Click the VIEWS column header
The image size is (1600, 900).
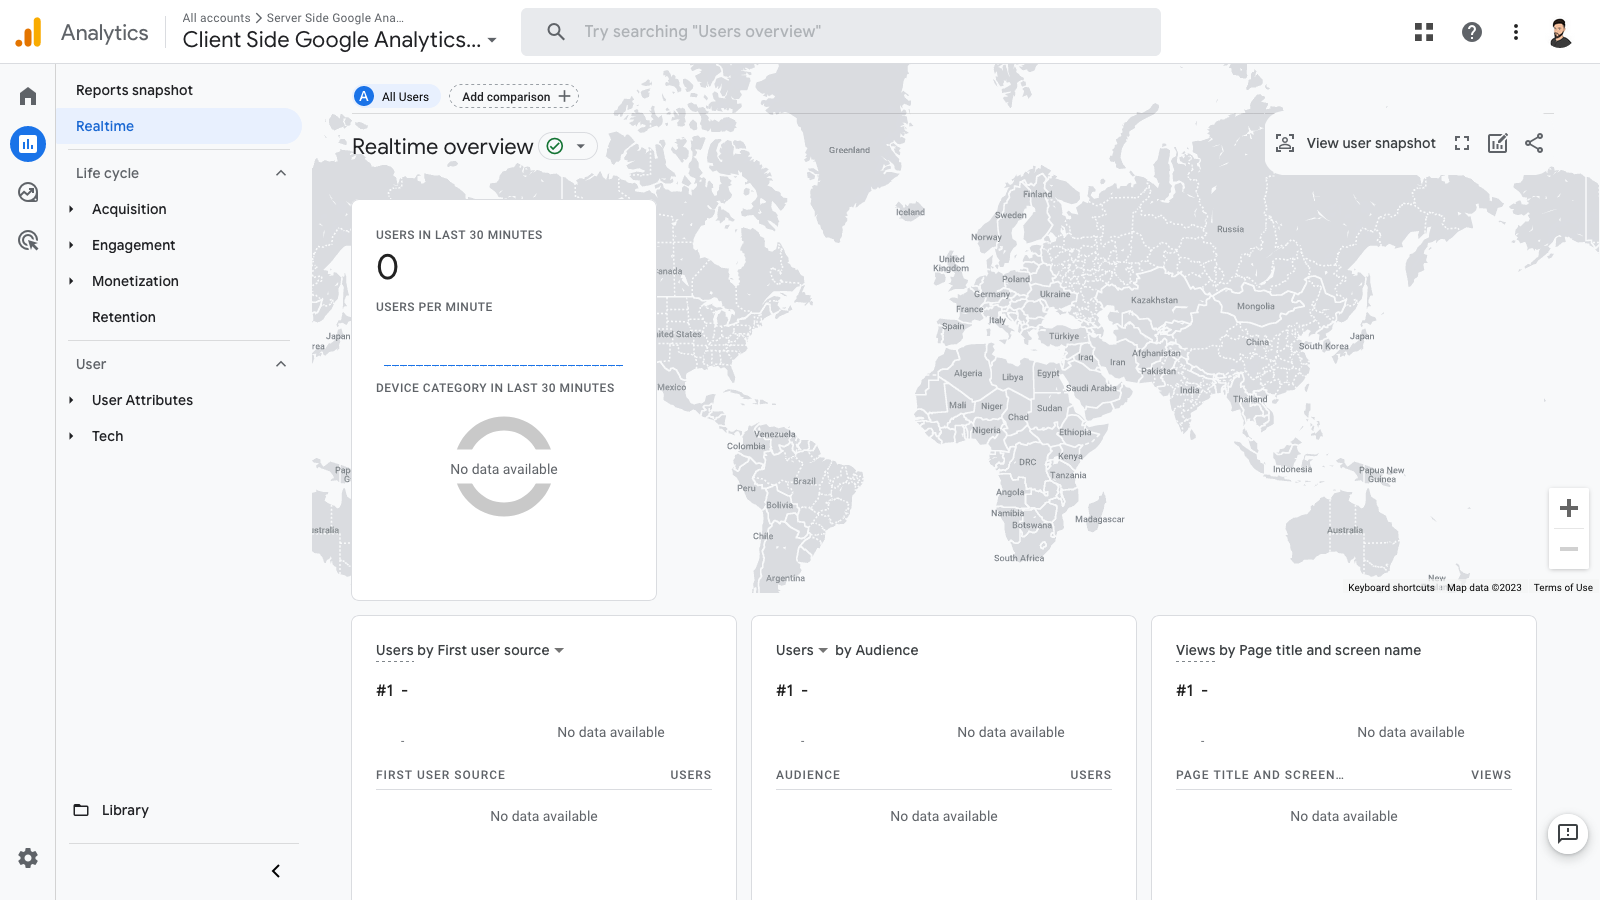point(1491,775)
